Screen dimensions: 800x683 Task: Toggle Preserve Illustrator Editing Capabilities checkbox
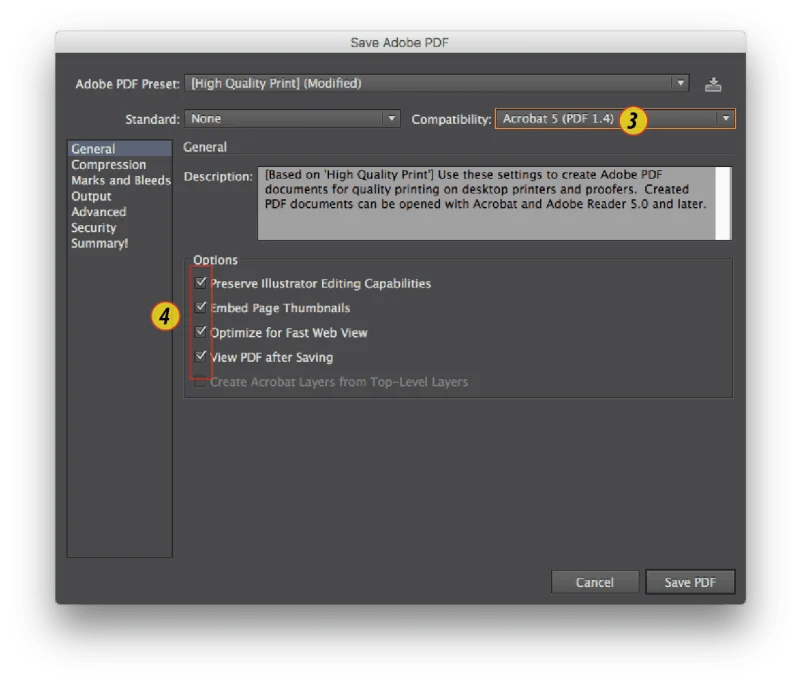click(201, 283)
